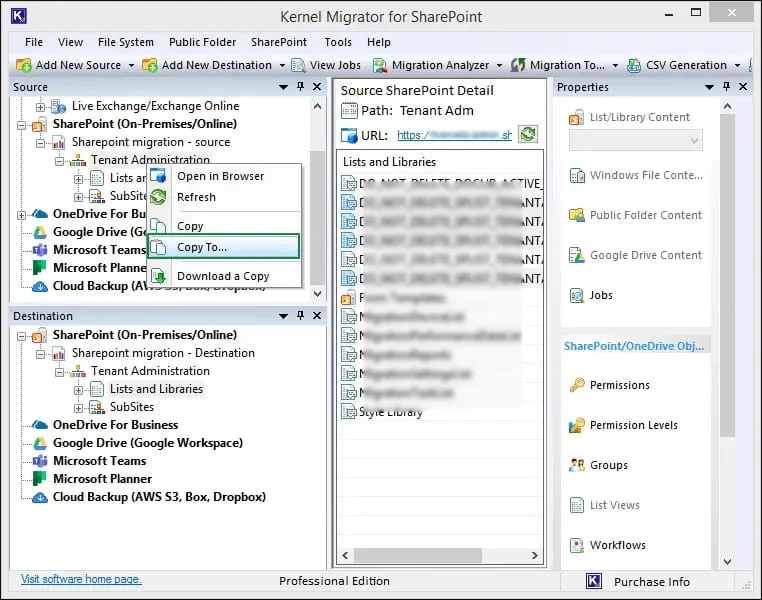Click the View Jobs toolbar icon

298,65
